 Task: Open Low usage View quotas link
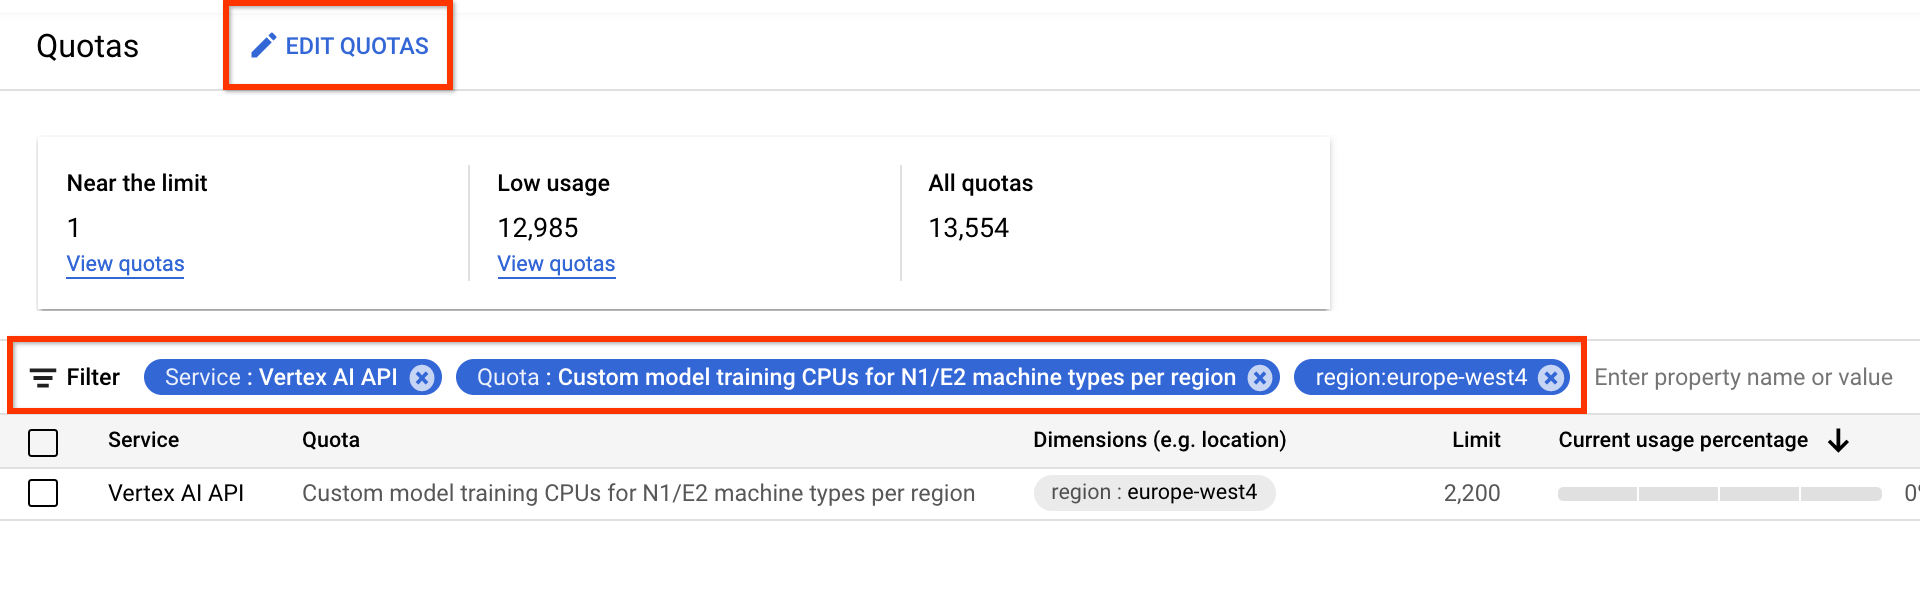(556, 264)
